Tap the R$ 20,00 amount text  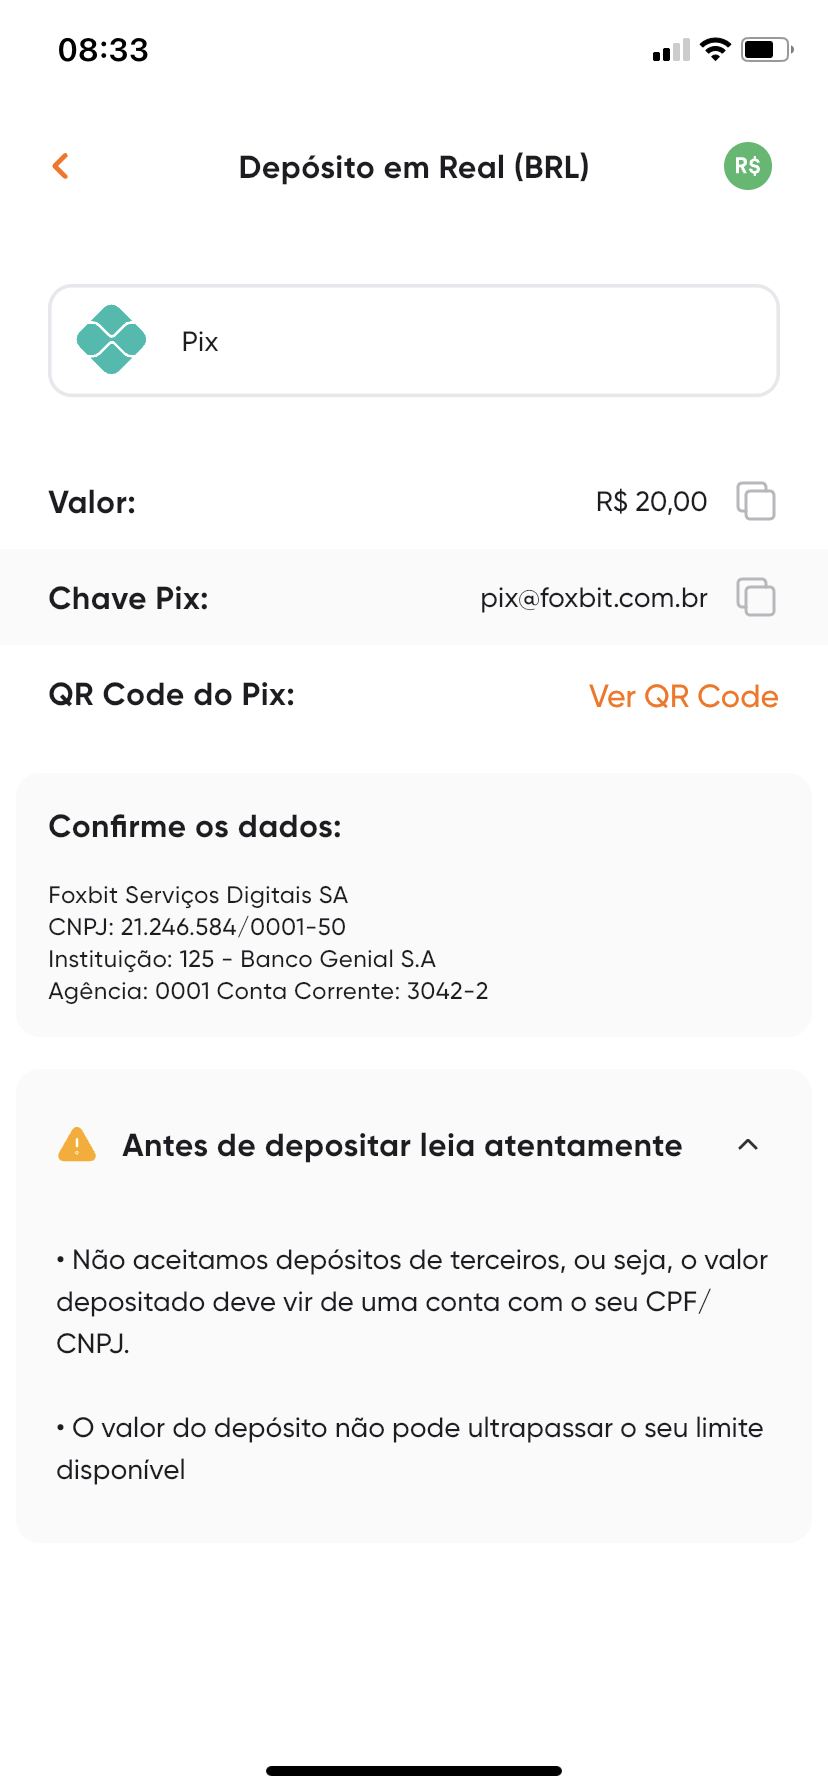click(651, 501)
